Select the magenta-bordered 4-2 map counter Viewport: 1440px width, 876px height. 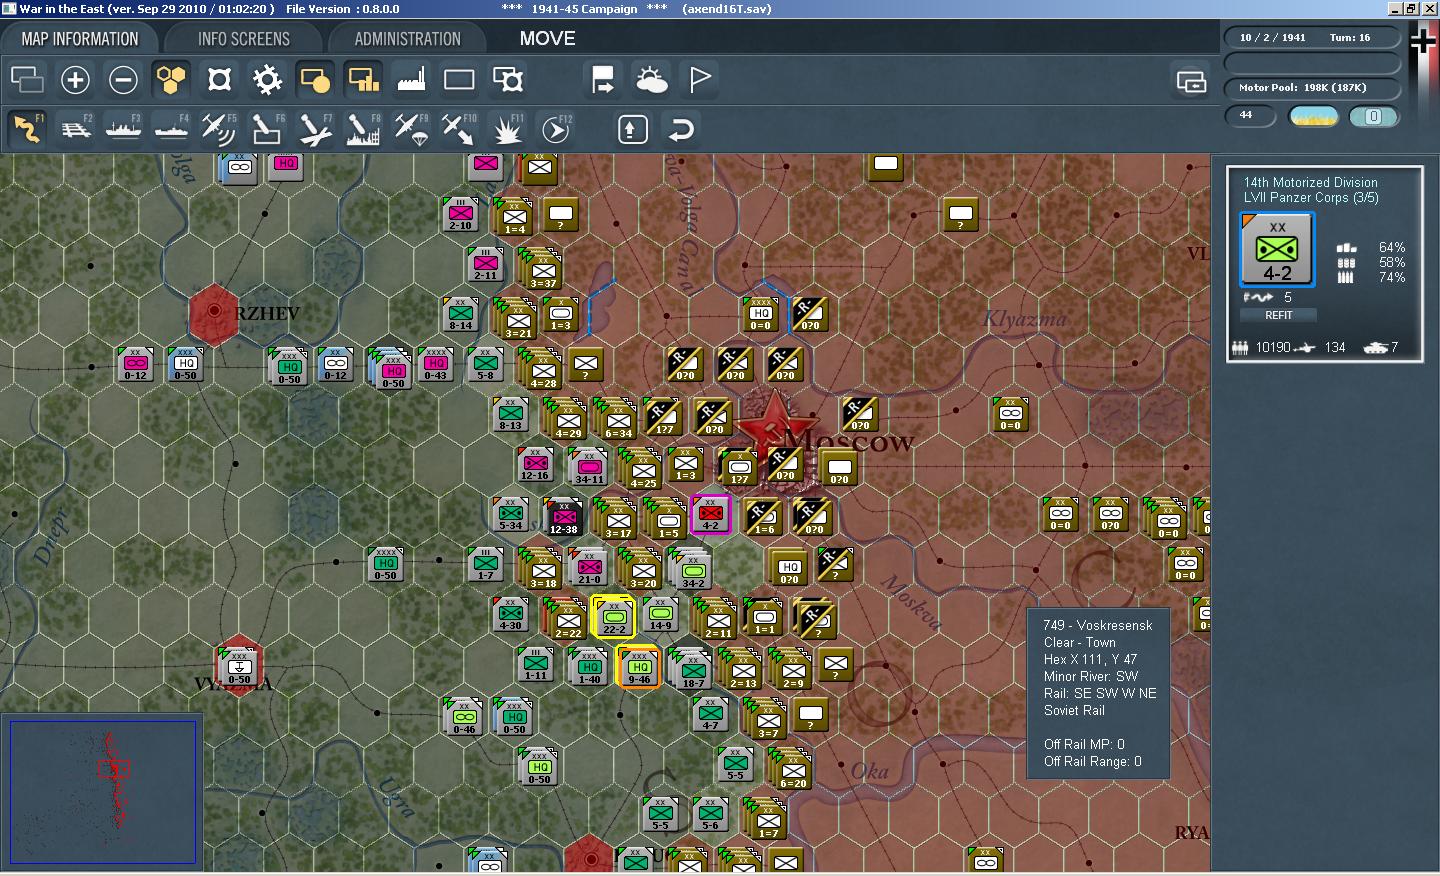pyautogui.click(x=710, y=515)
